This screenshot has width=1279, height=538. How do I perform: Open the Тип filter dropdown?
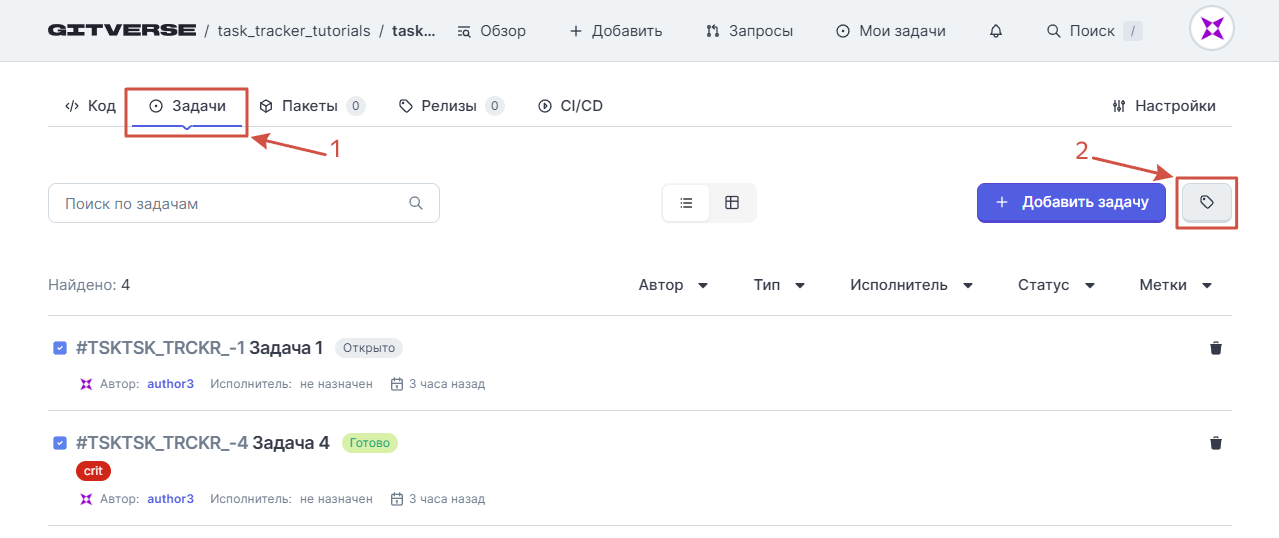[x=779, y=285]
